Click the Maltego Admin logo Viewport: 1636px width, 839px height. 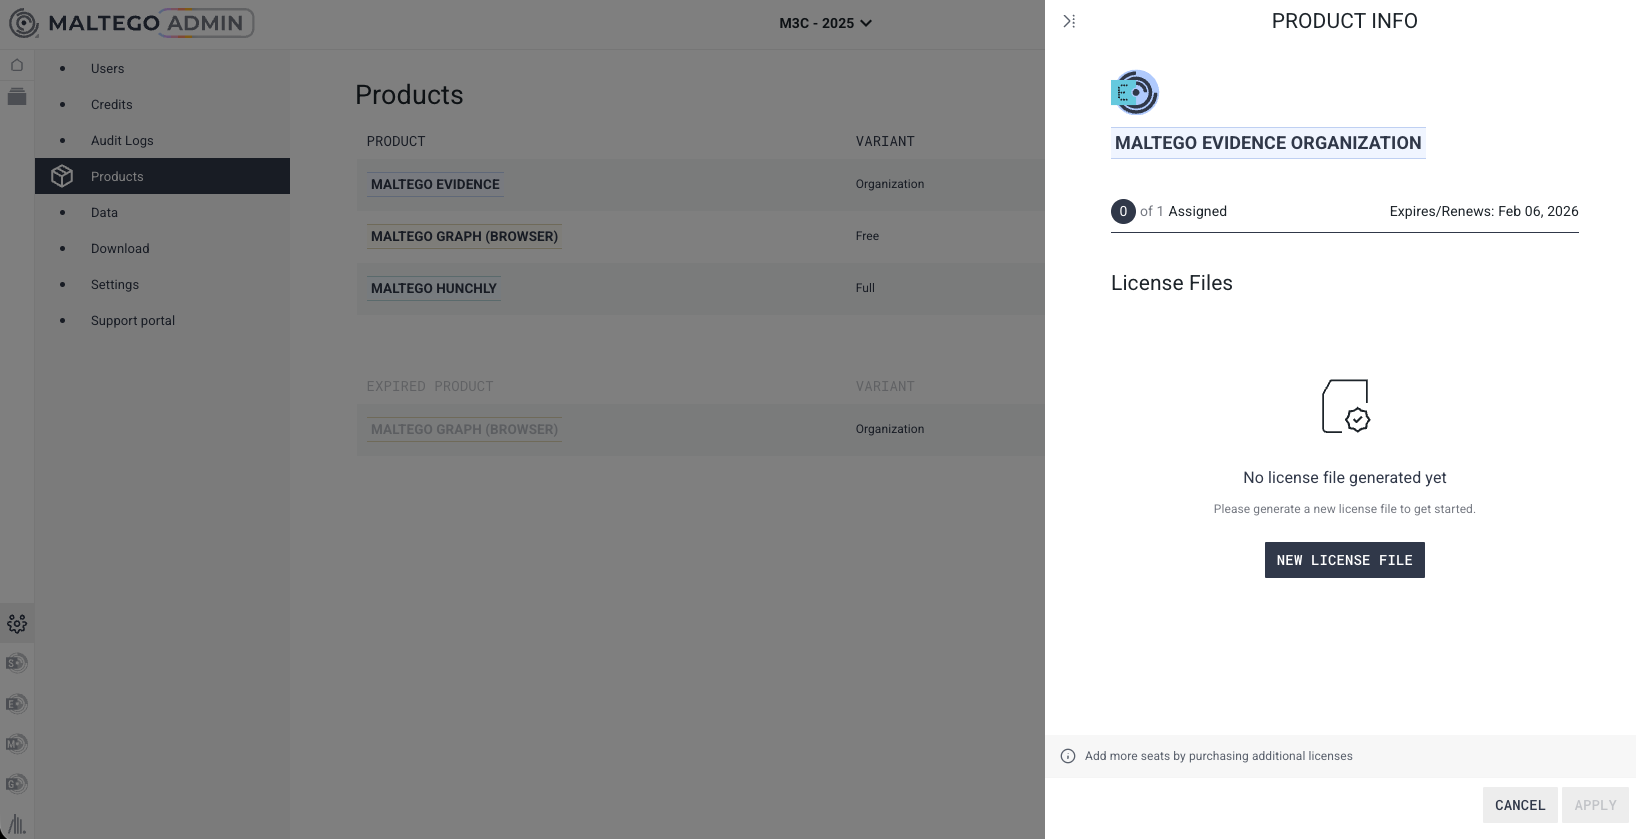point(132,23)
